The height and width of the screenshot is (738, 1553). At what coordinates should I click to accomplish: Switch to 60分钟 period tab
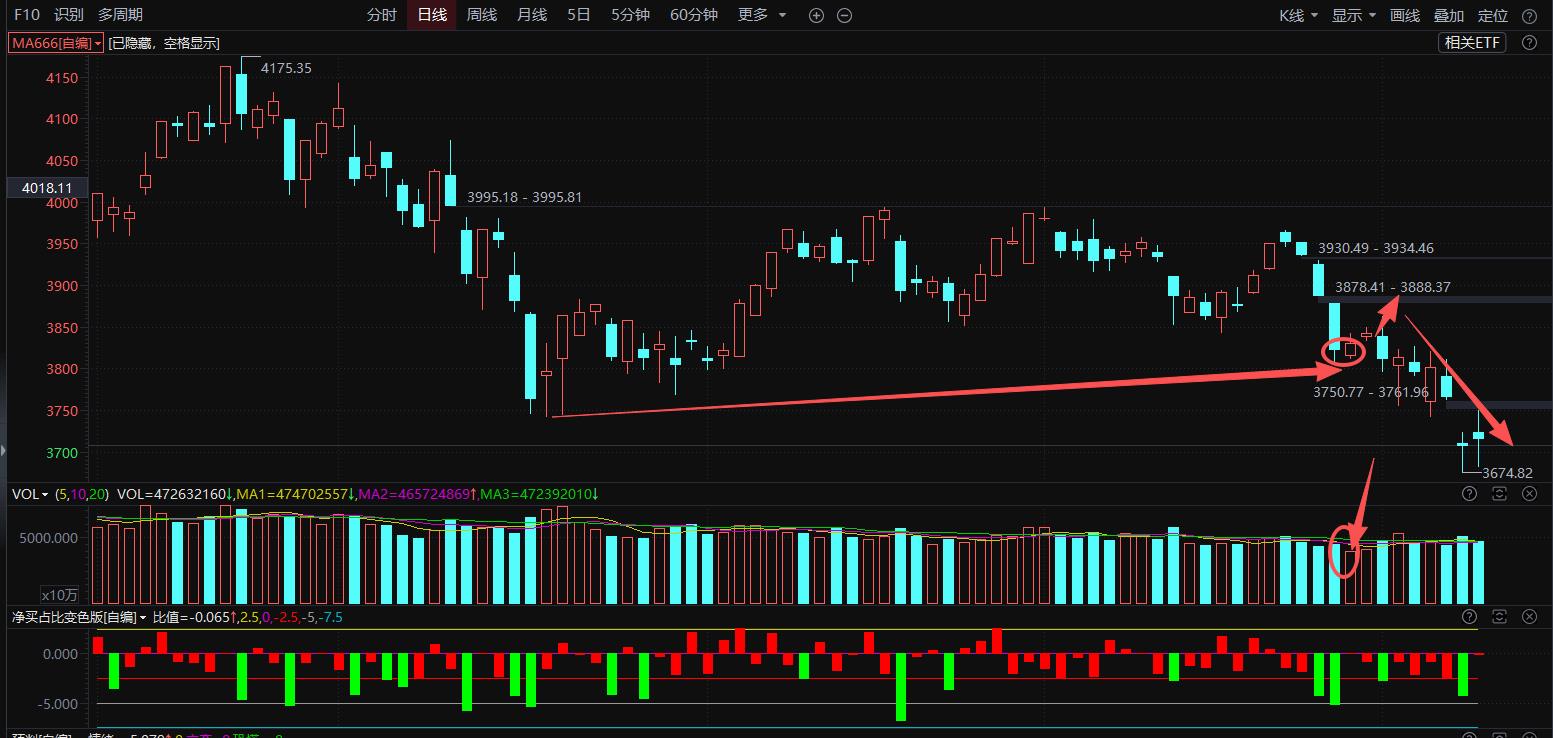(693, 15)
